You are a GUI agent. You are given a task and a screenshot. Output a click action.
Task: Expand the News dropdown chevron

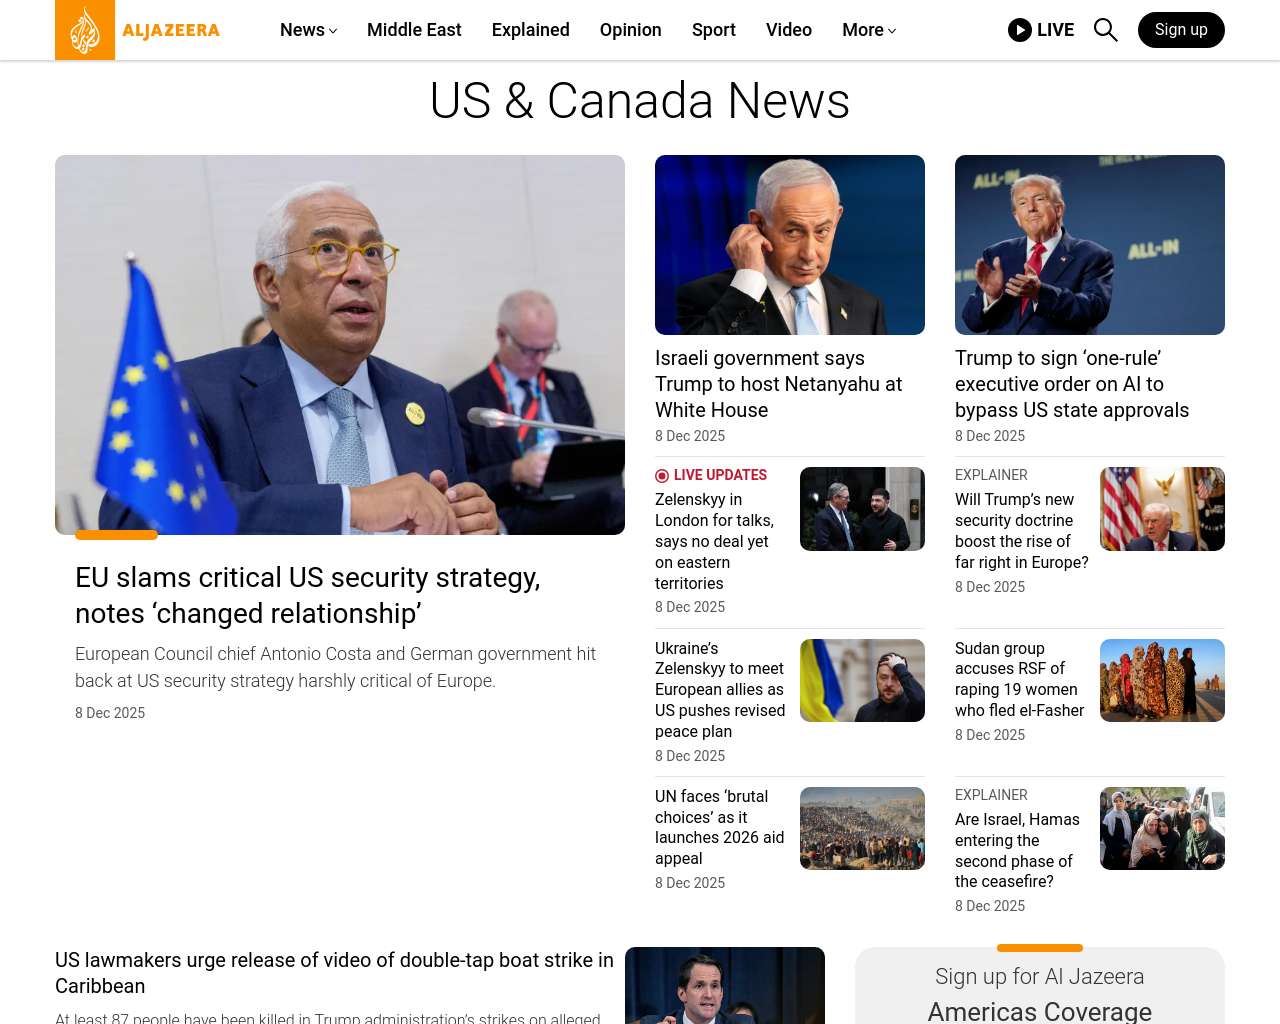(x=333, y=31)
